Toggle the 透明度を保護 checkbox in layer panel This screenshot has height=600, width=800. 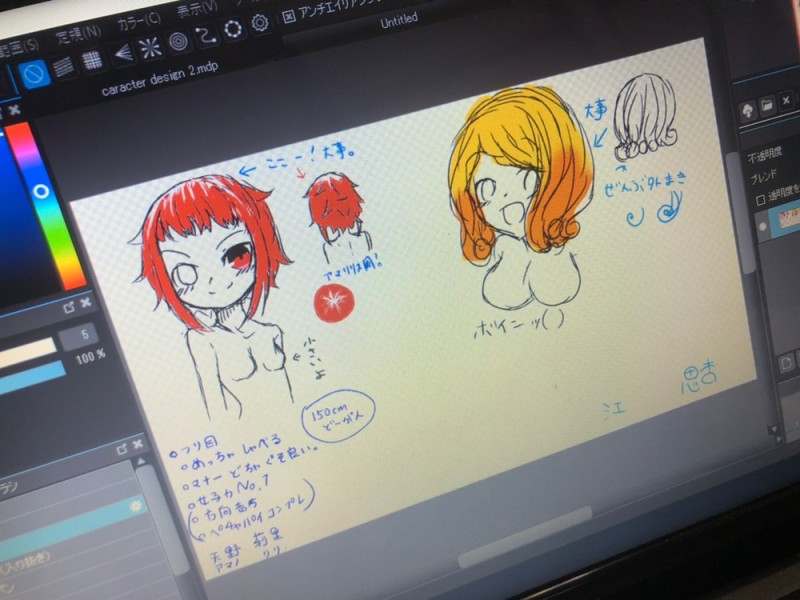tap(760, 200)
